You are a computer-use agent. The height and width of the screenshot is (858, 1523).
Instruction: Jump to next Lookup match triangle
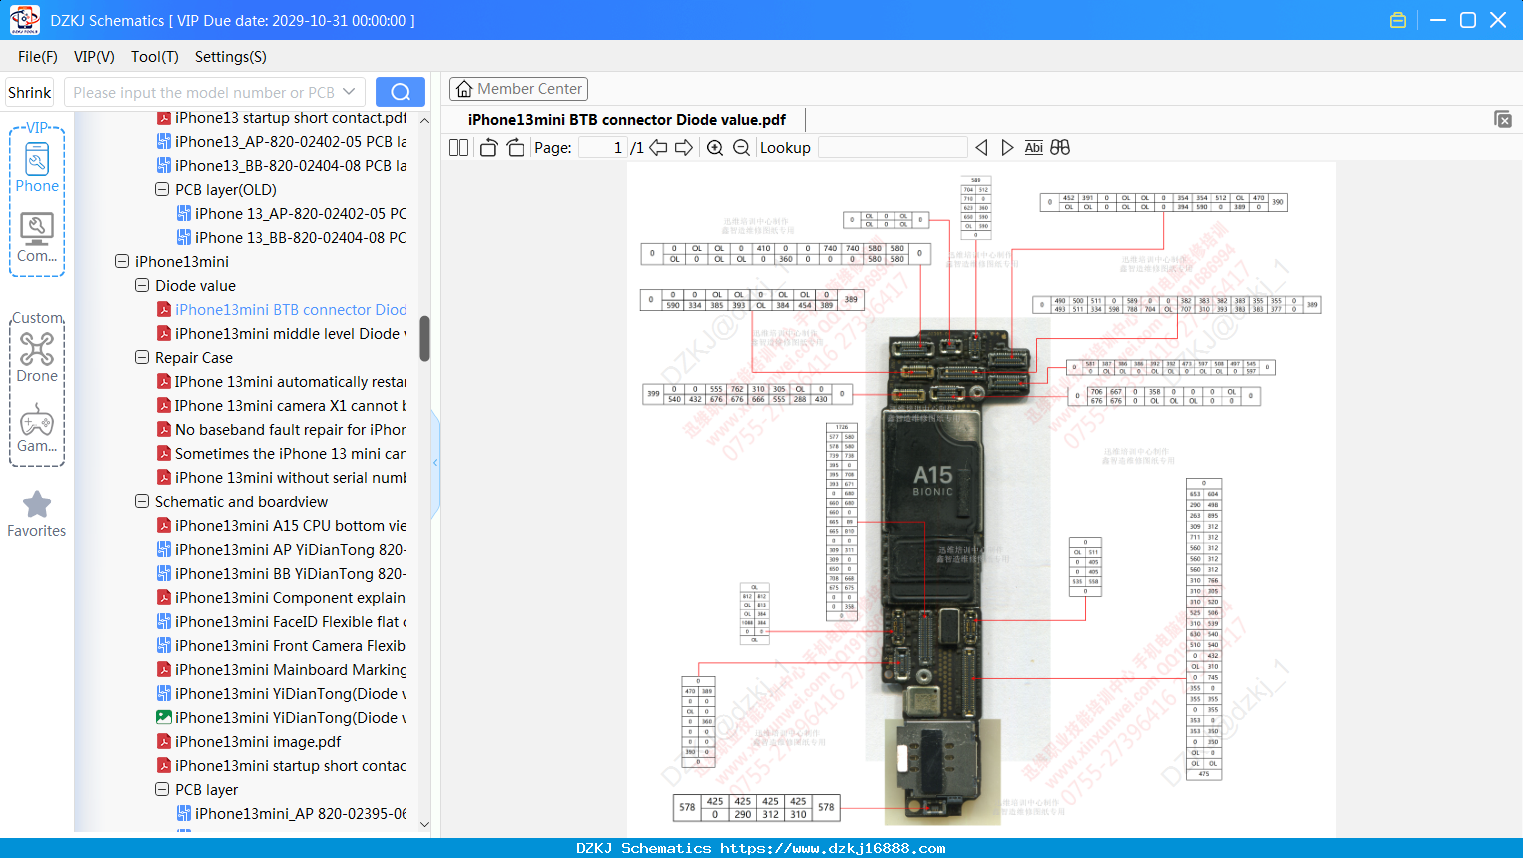coord(1007,148)
